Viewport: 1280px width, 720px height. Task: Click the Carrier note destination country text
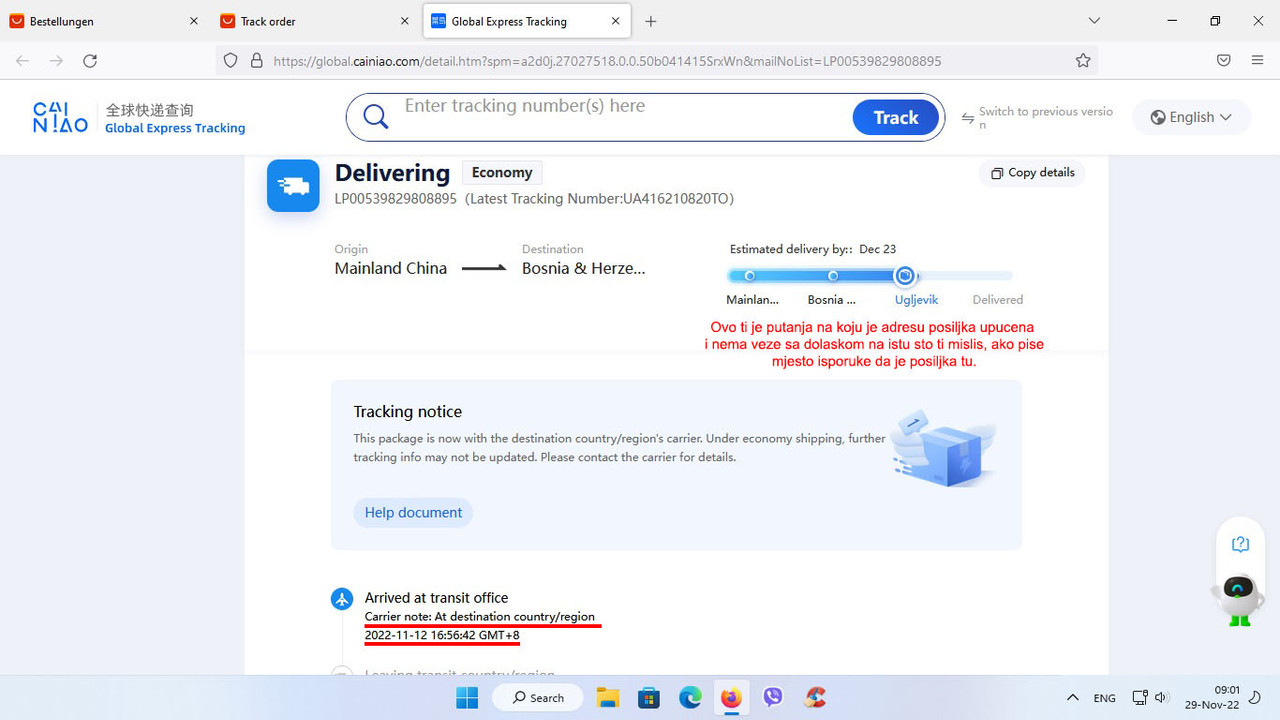coord(480,616)
